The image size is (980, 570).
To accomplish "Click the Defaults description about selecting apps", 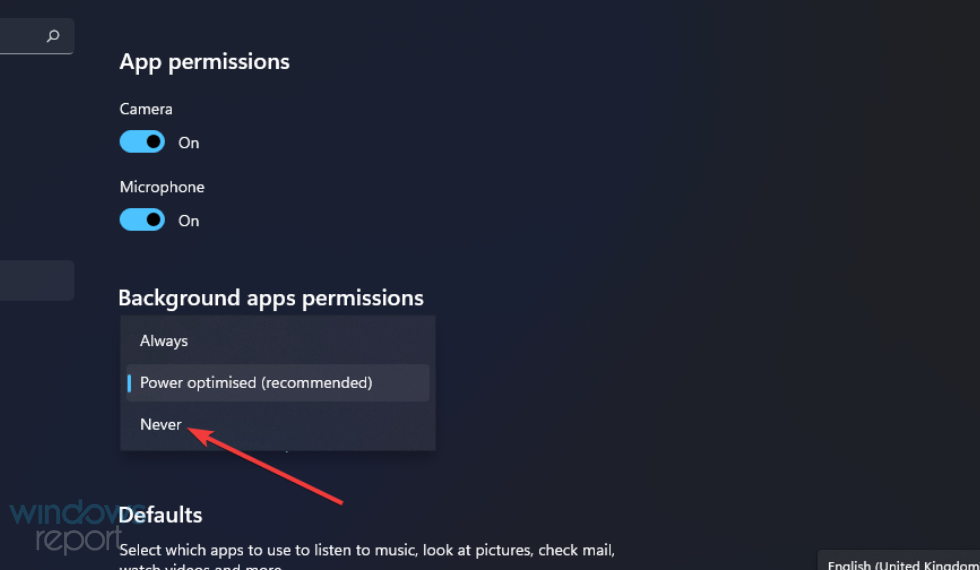I will pyautogui.click(x=367, y=550).
